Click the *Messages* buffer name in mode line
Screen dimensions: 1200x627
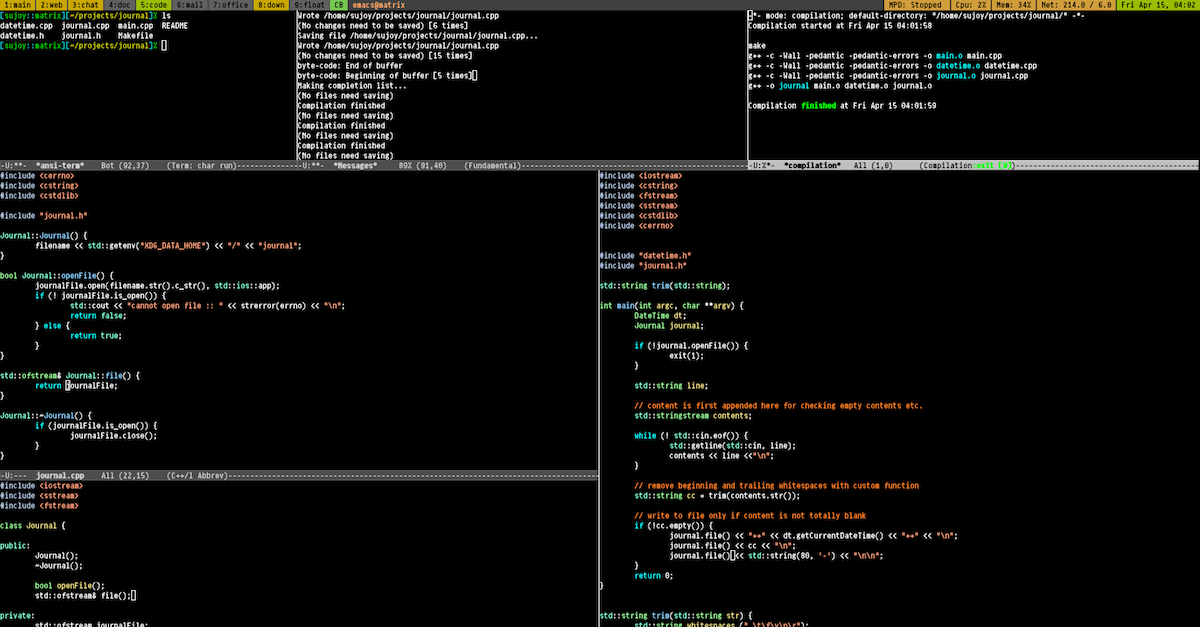pyautogui.click(x=355, y=165)
